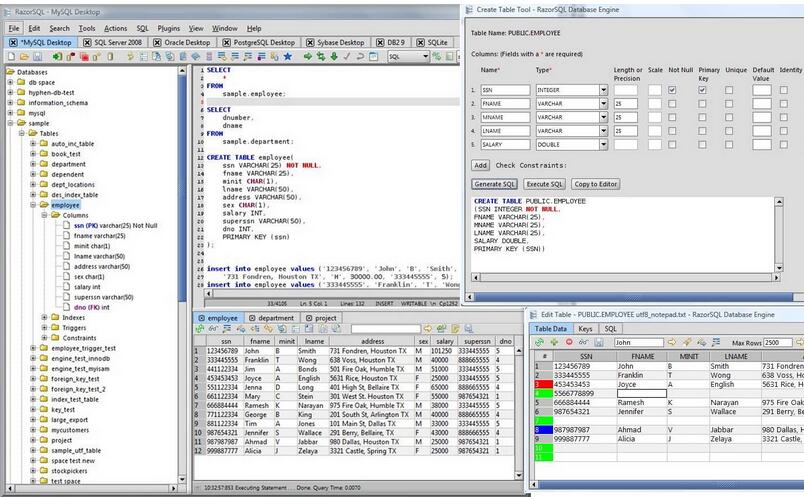Check Unique for the SSN column

click(729, 90)
